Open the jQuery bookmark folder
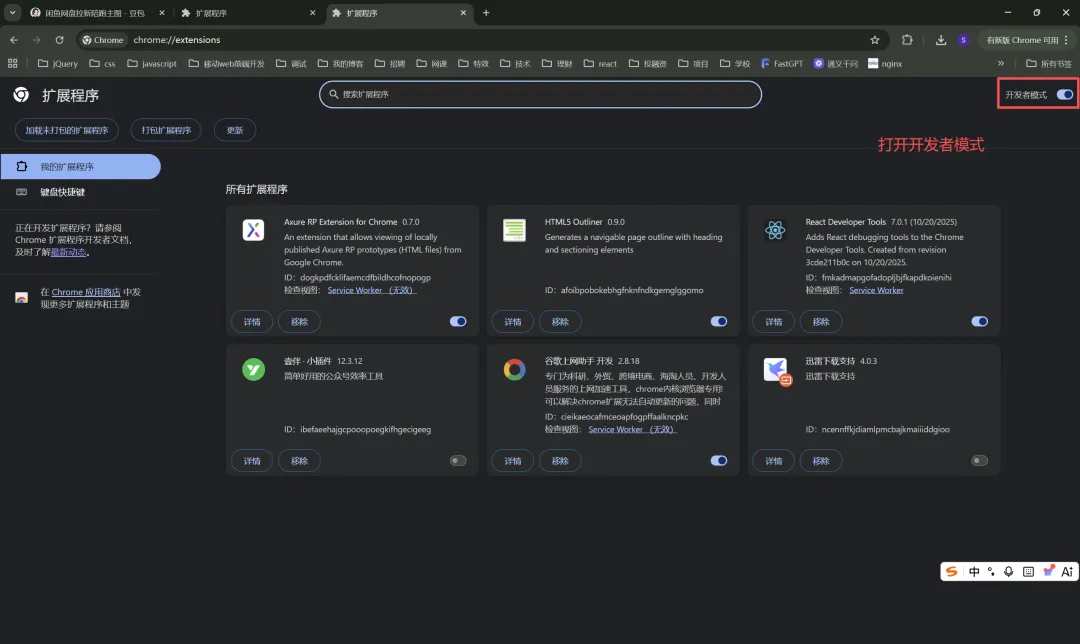 tap(58, 63)
